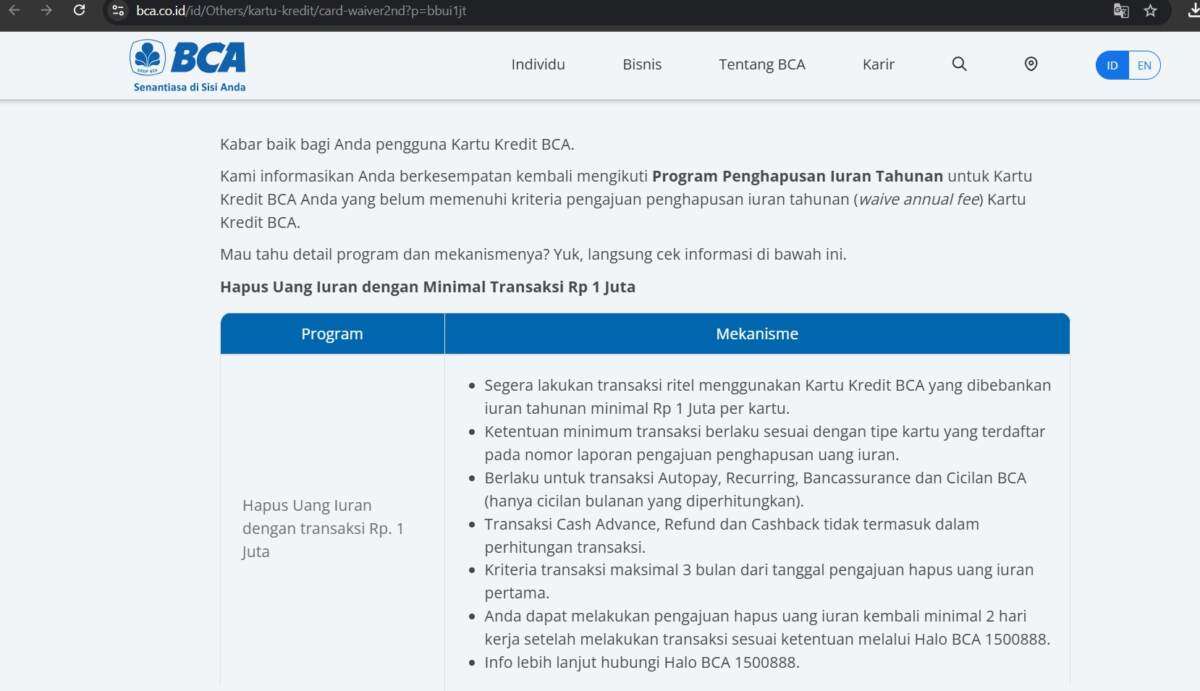Click the Mekanisme table header

click(x=757, y=334)
